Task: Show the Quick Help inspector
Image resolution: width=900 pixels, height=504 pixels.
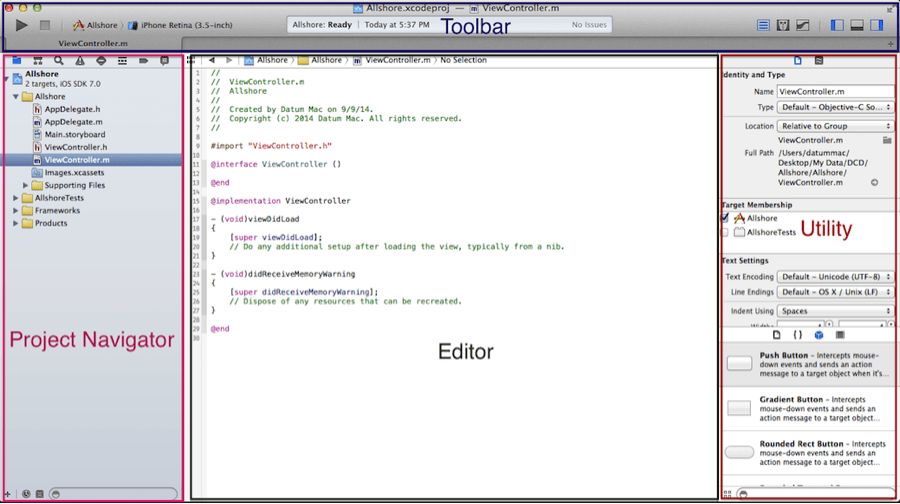Action: click(x=819, y=60)
